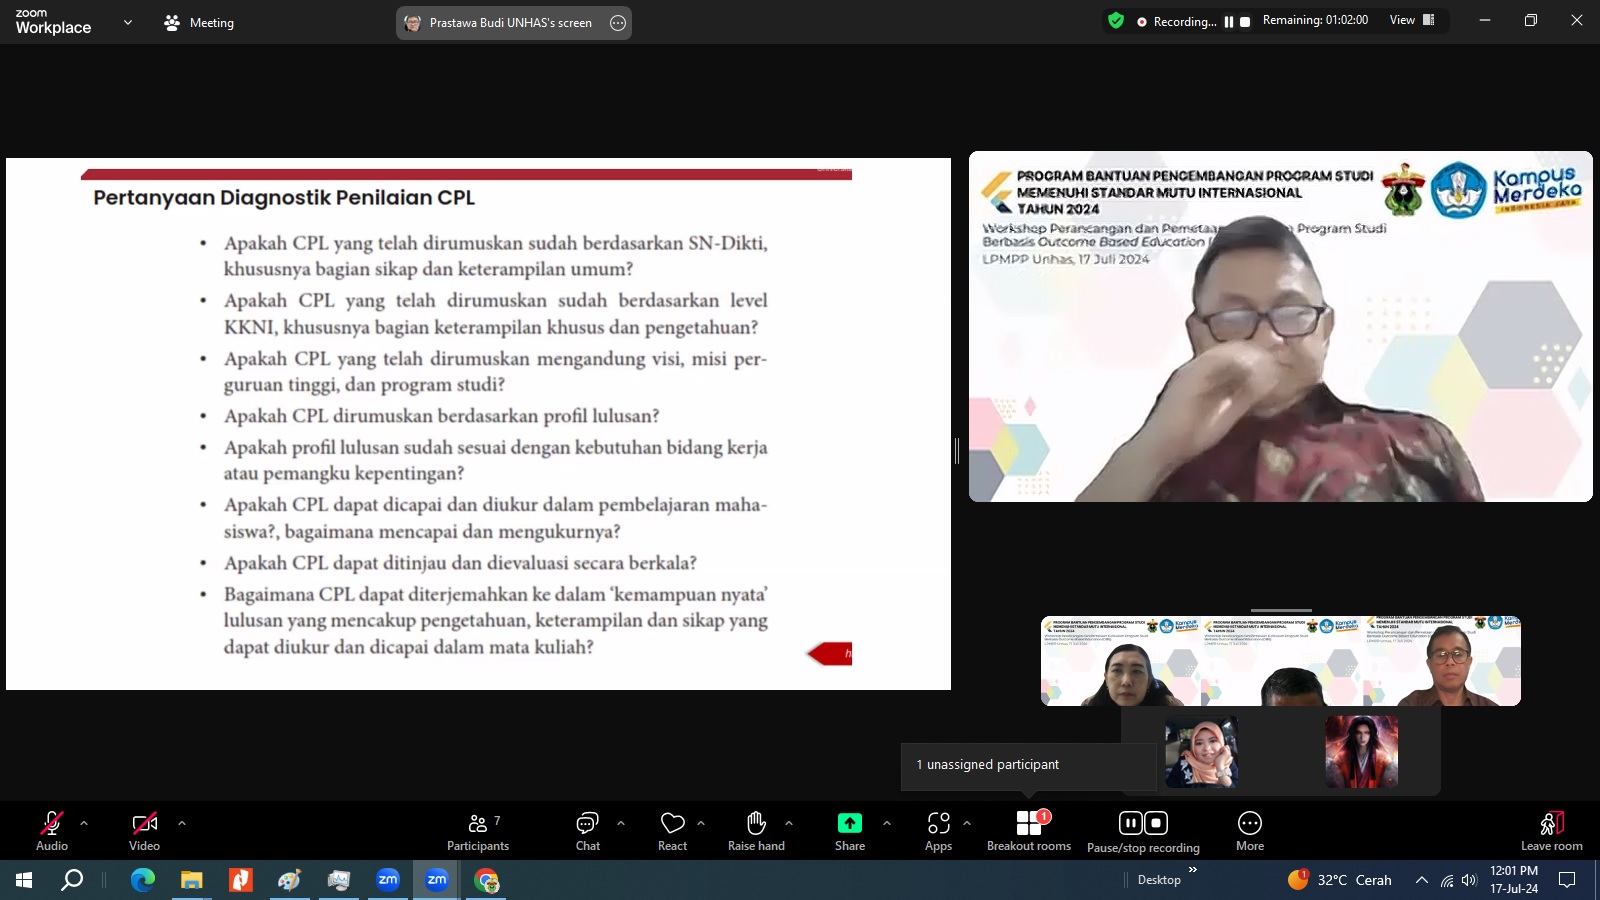Open Google Chrome from the taskbar

[487, 881]
